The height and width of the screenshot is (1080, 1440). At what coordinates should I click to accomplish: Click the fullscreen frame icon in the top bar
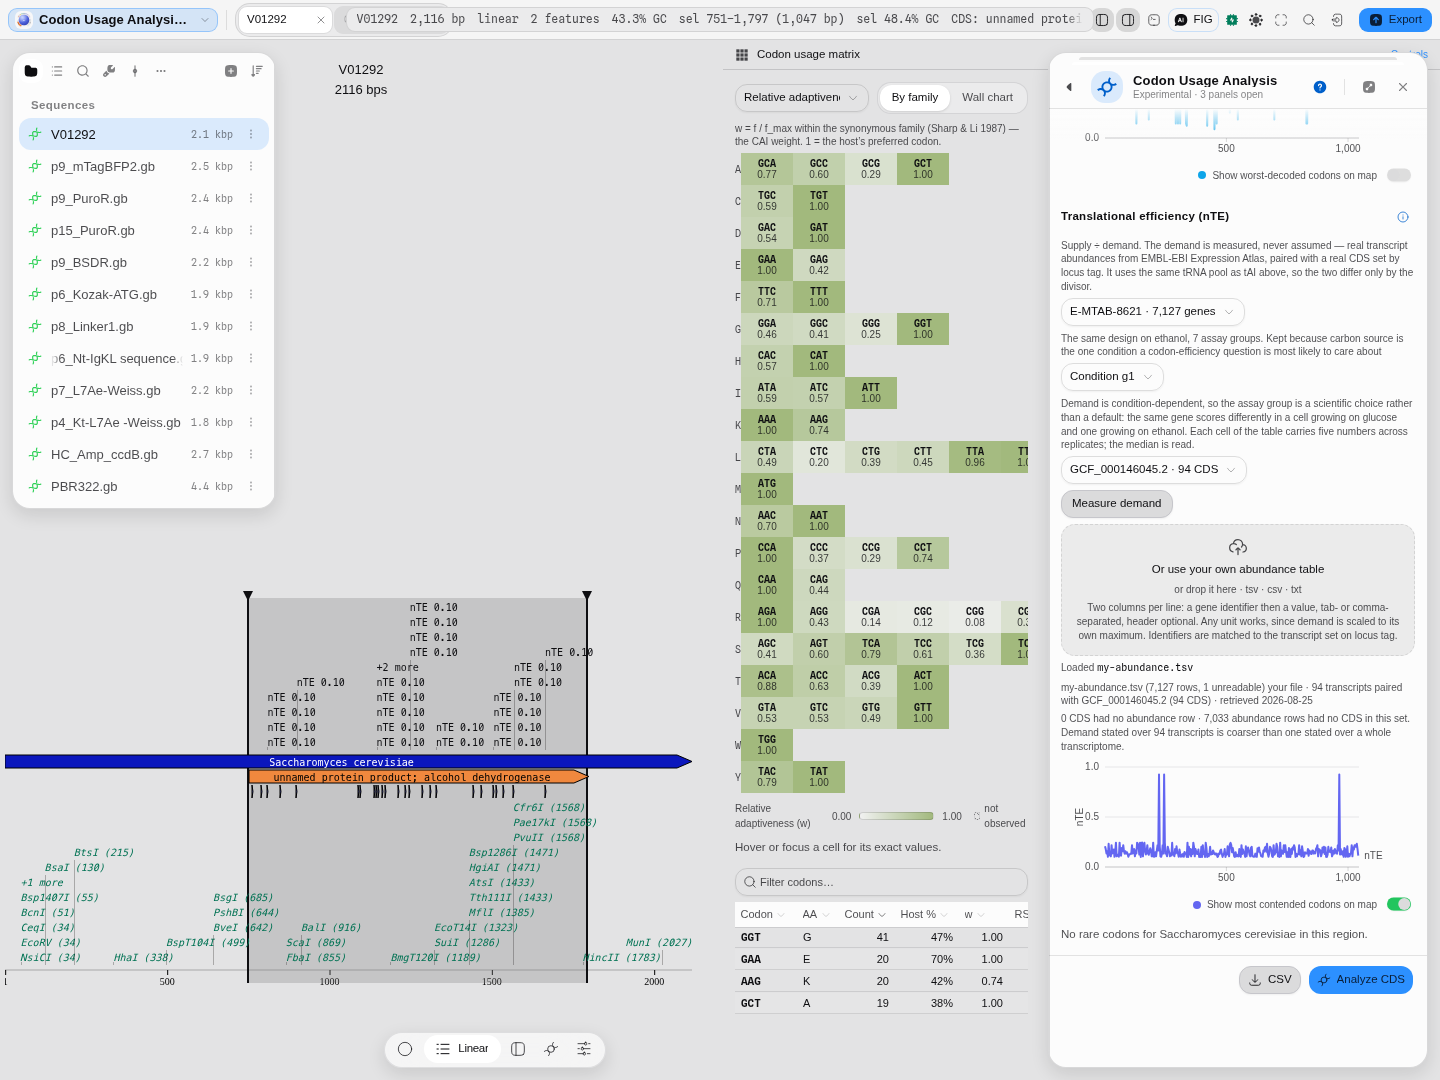[x=1281, y=20]
